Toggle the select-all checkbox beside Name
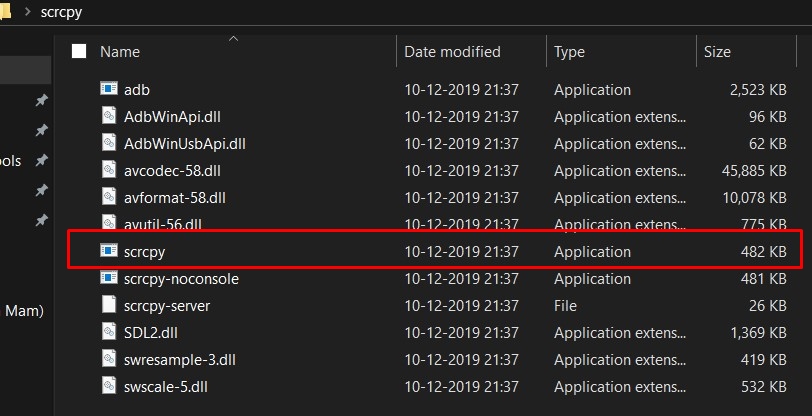 tap(79, 51)
